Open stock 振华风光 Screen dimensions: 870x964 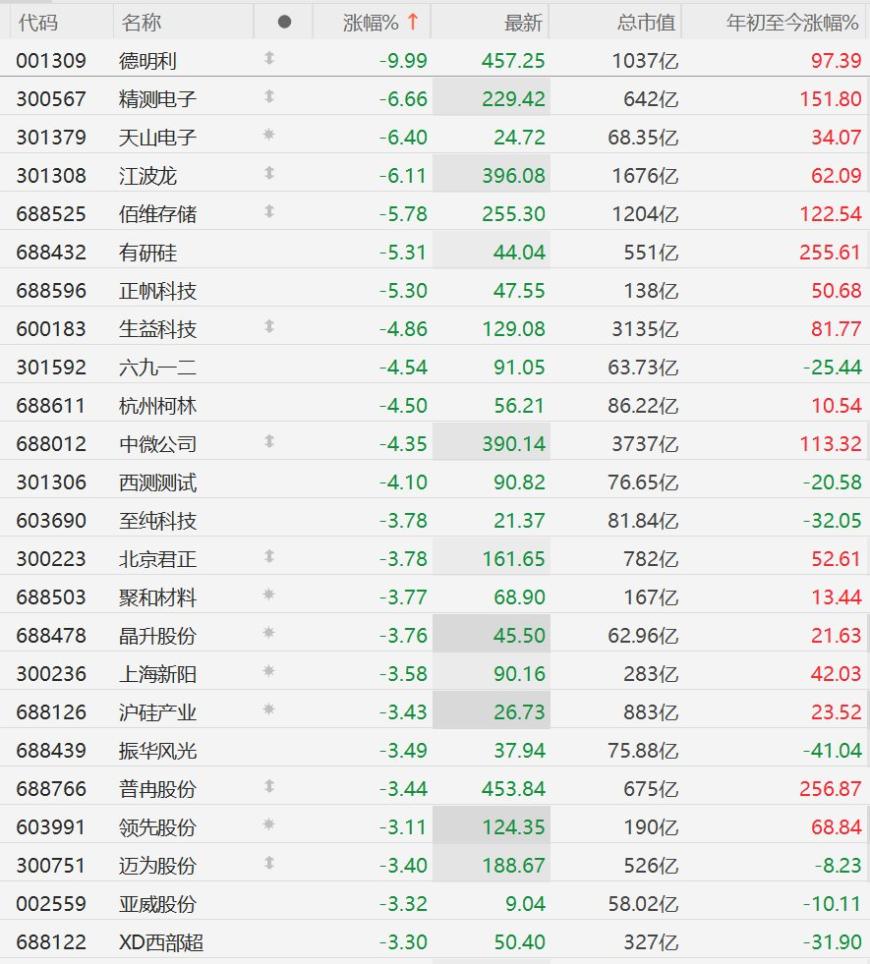click(x=157, y=751)
